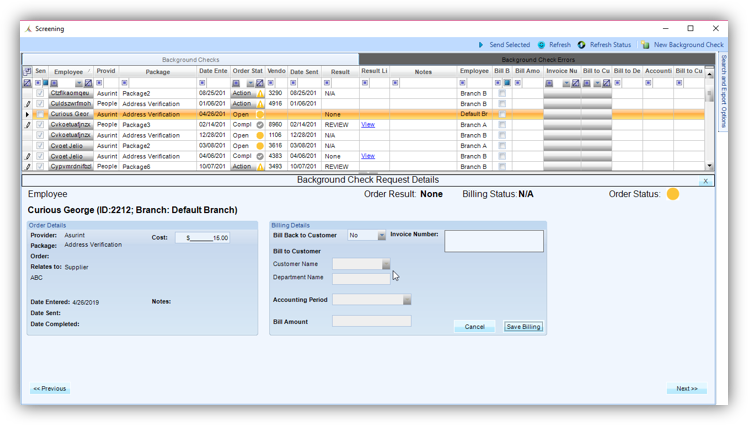Click Provider column filter operator icon

coord(99,83)
